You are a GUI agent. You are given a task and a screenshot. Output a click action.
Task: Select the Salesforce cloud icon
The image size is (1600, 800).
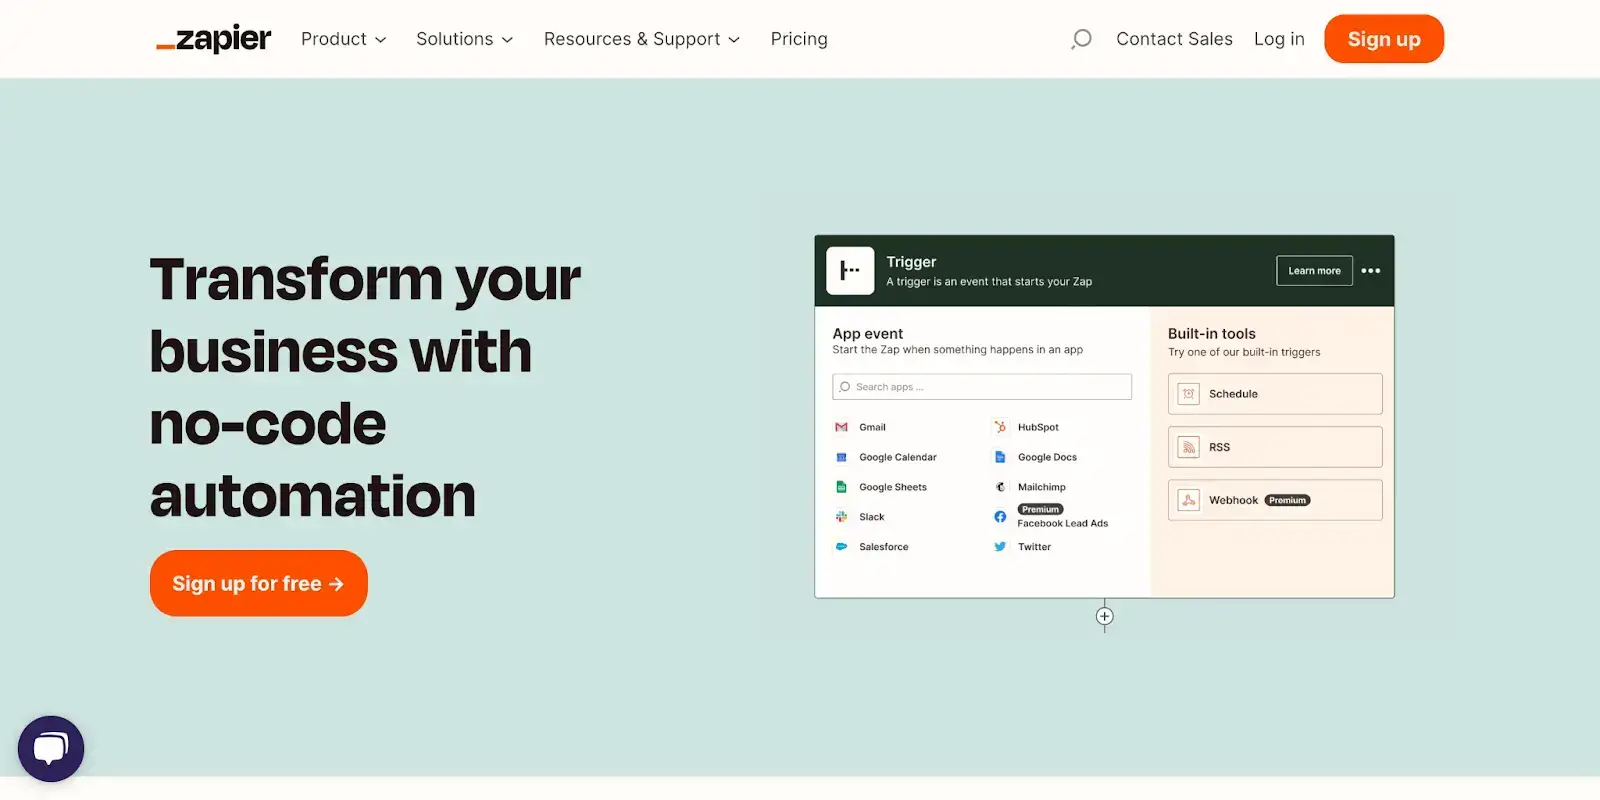(841, 547)
